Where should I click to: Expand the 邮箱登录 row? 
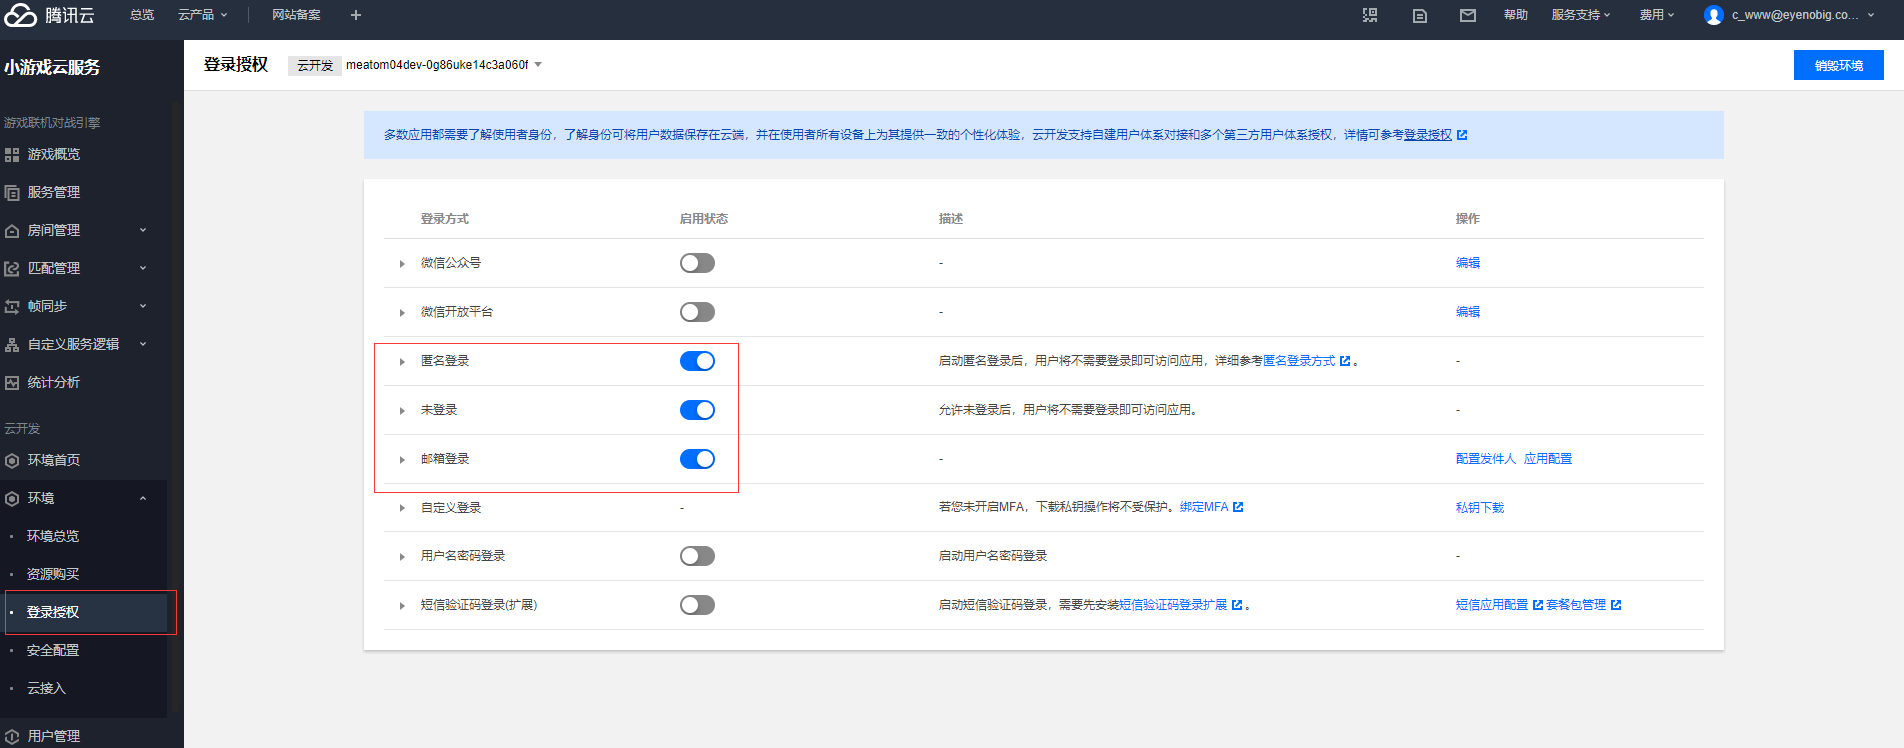402,460
